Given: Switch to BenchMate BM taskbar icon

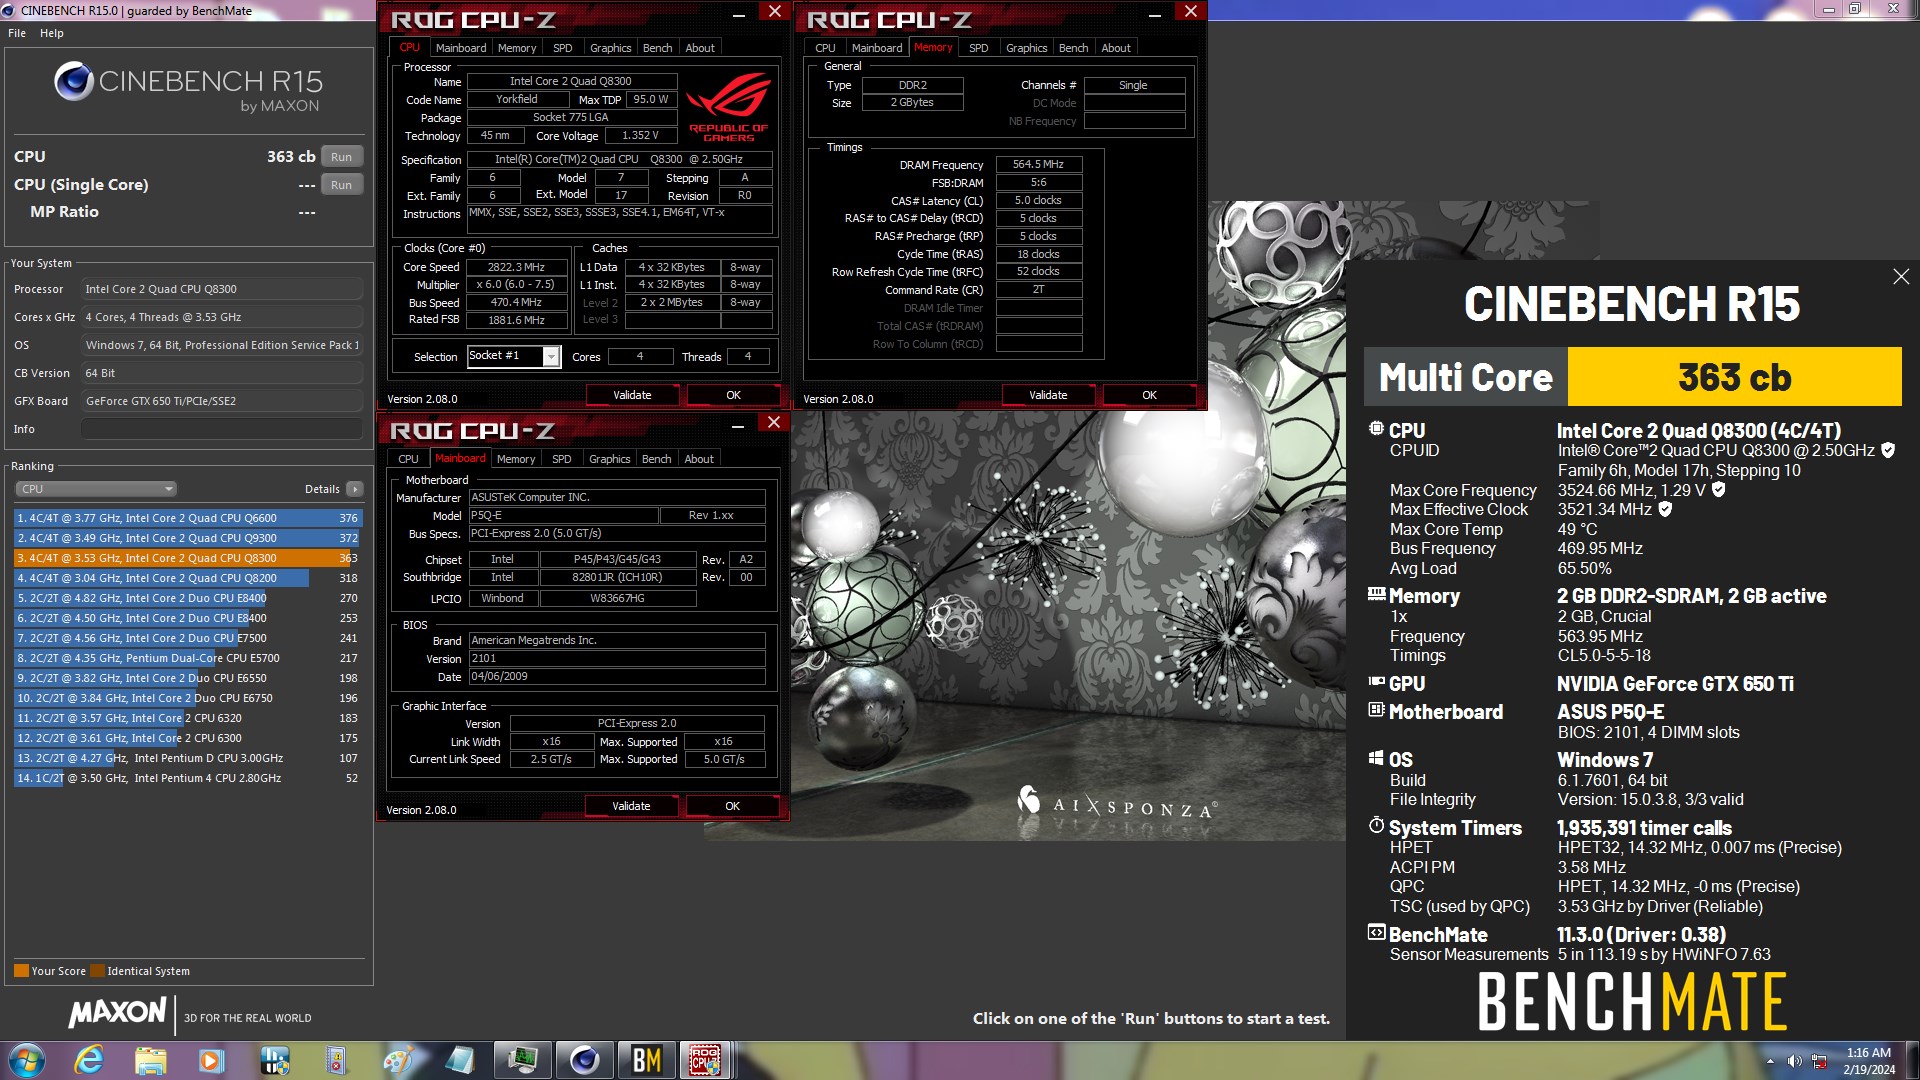Looking at the screenshot, I should point(646,1060).
